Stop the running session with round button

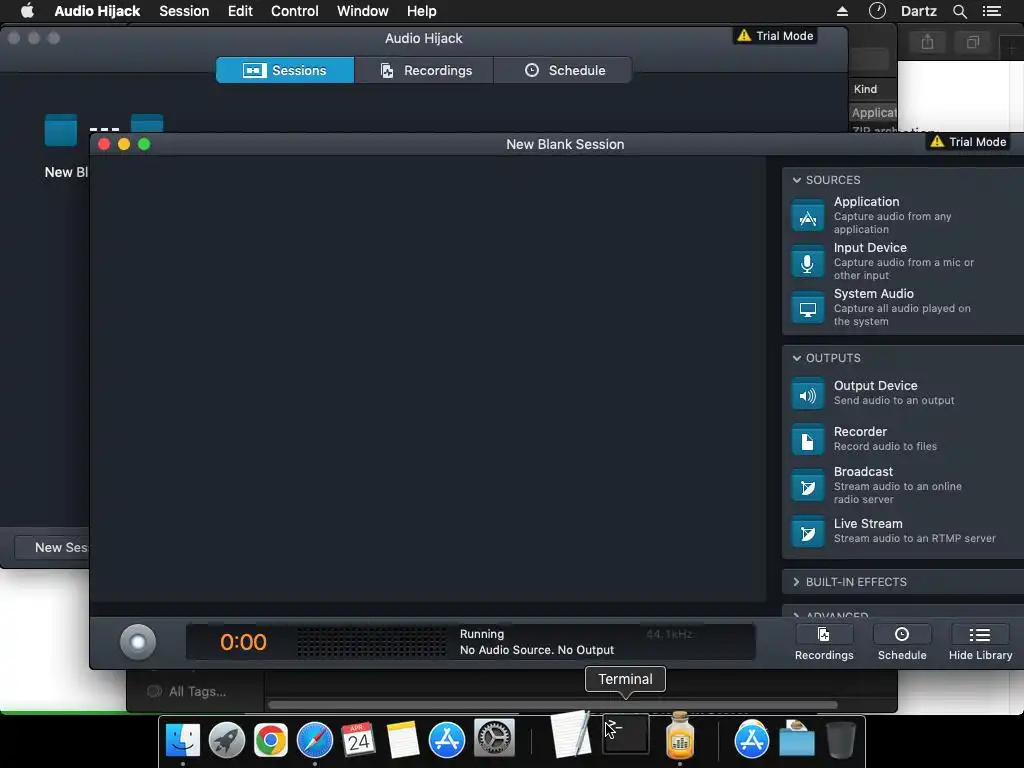coord(138,642)
